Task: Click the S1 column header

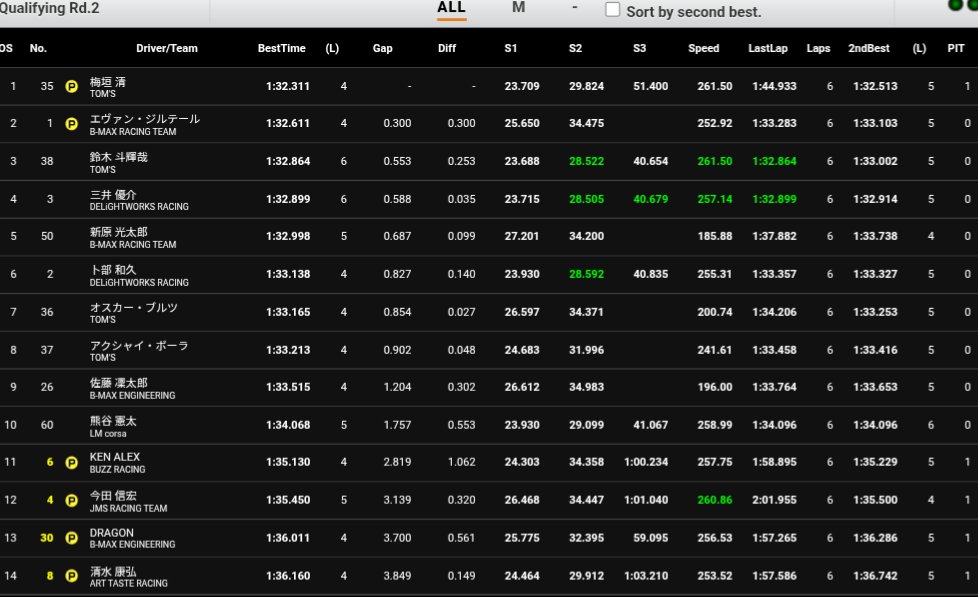Action: (x=511, y=48)
